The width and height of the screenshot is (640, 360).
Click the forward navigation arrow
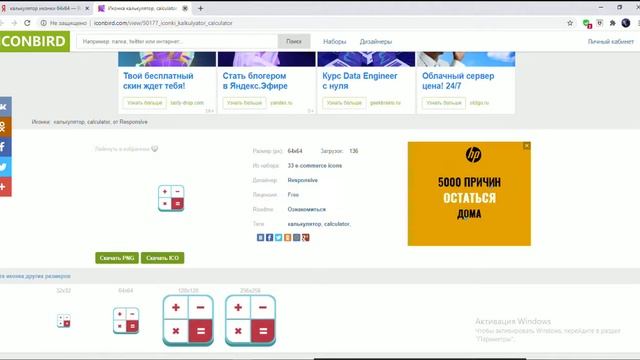(14, 23)
